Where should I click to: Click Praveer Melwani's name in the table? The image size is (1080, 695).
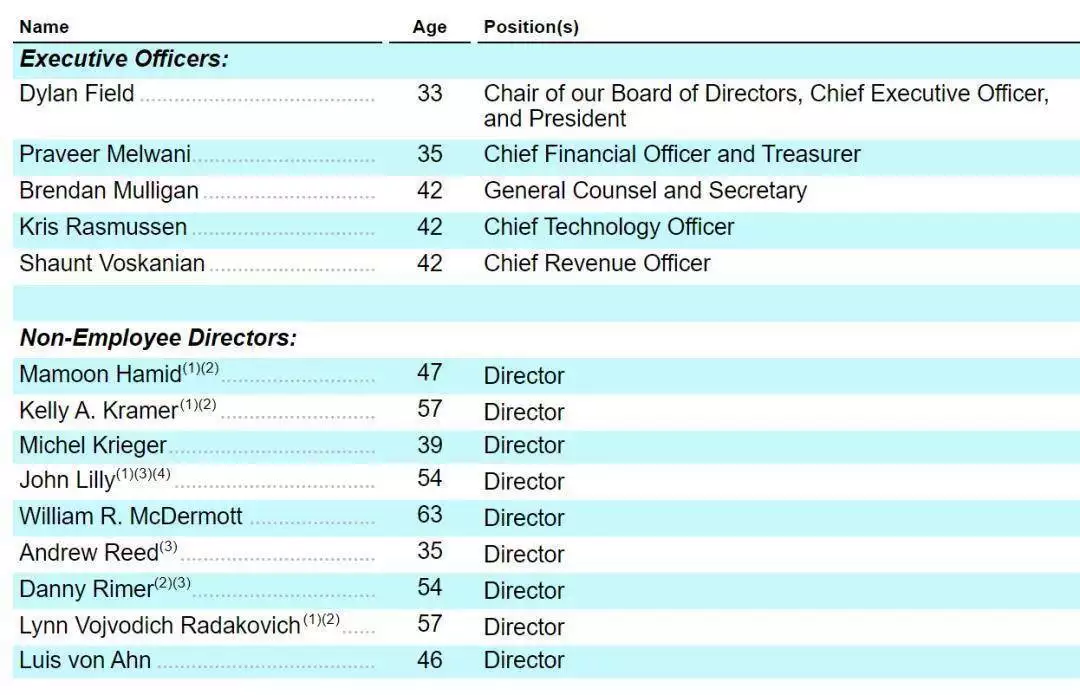click(105, 155)
